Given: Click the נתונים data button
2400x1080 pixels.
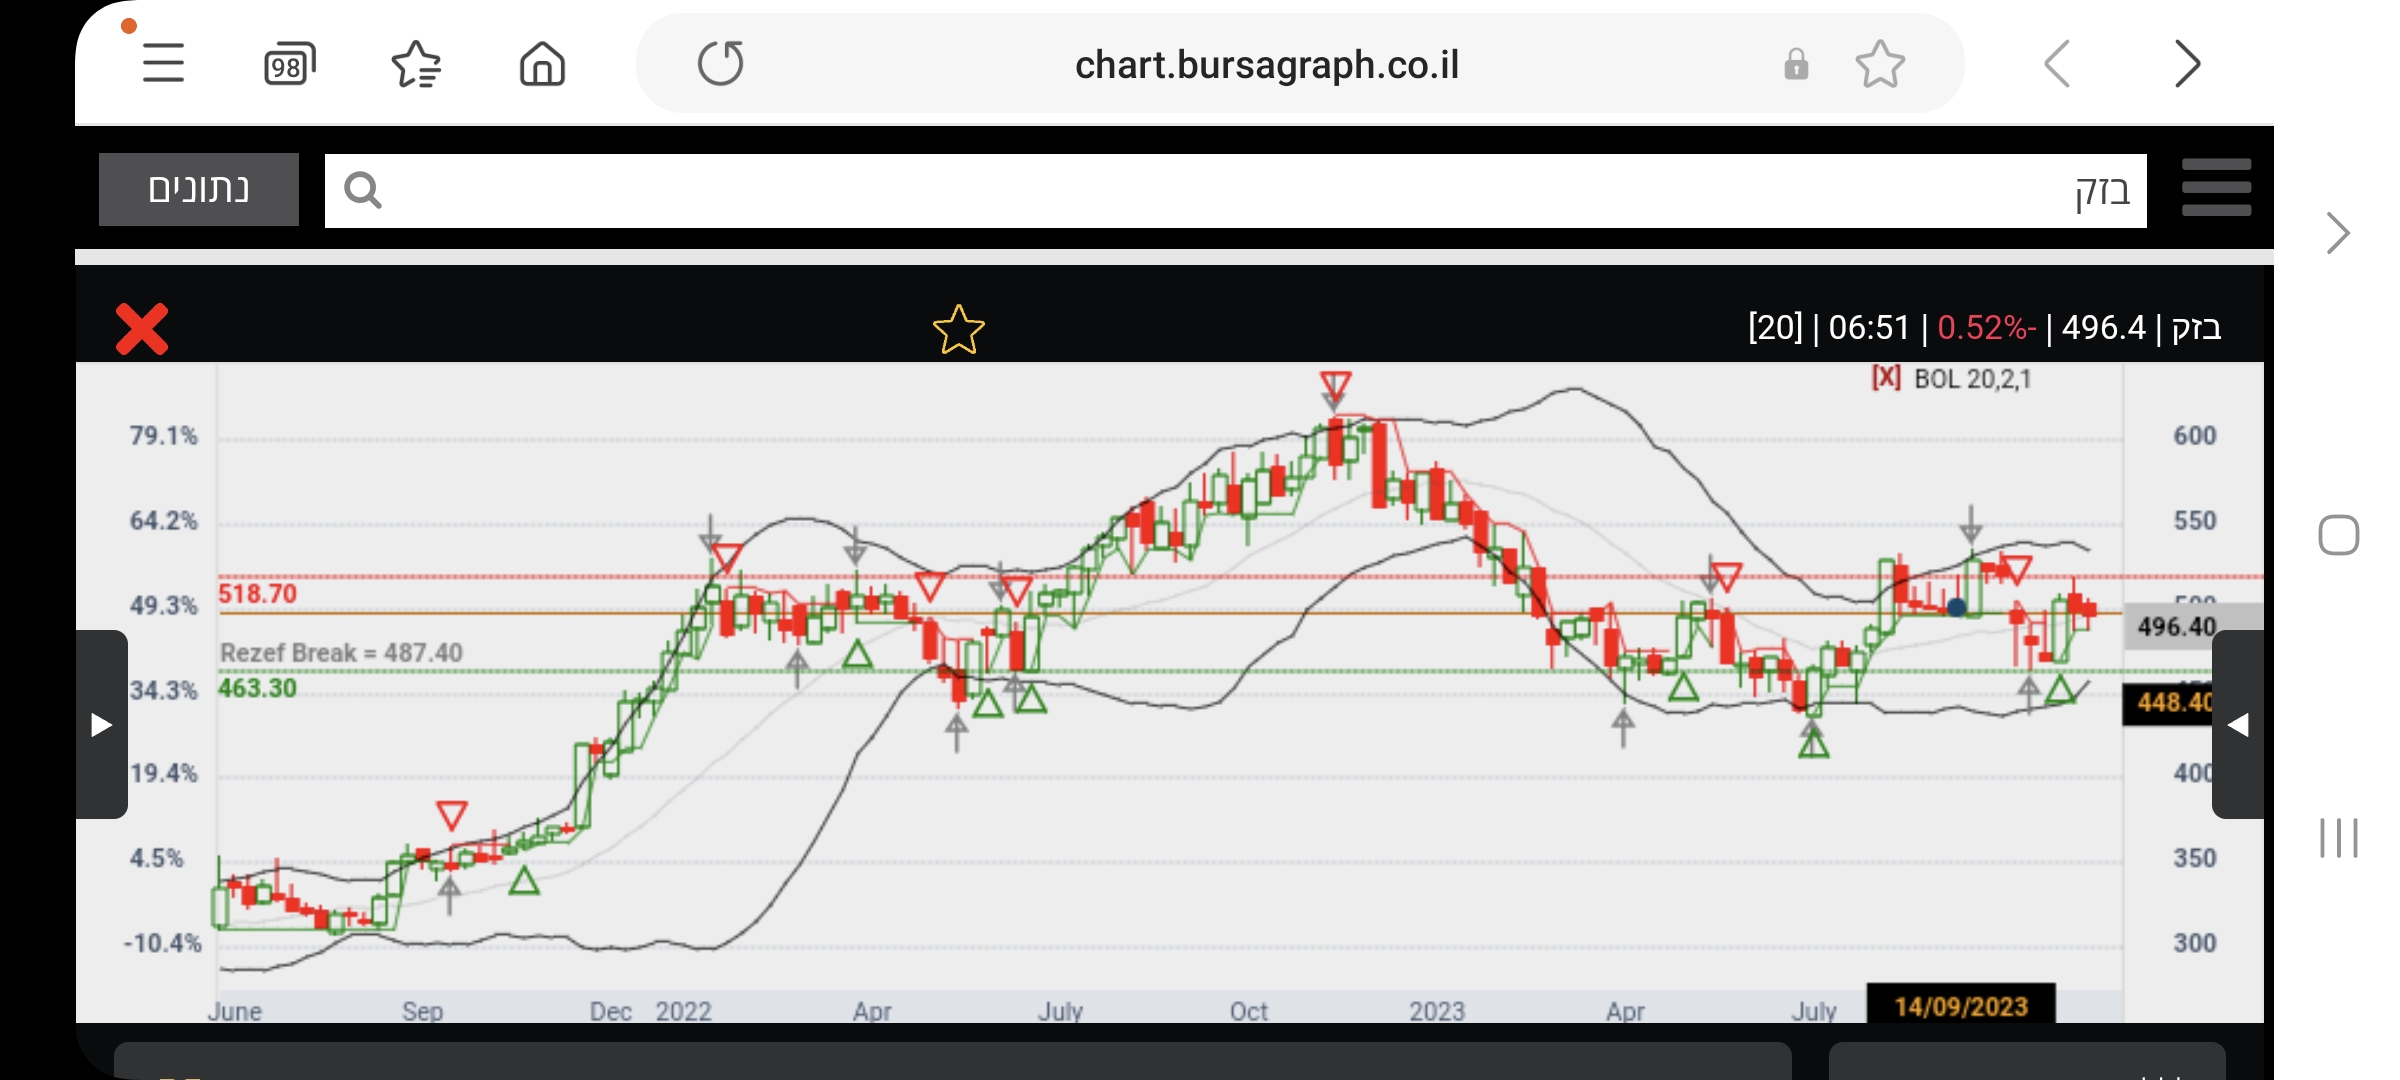Looking at the screenshot, I should [199, 189].
